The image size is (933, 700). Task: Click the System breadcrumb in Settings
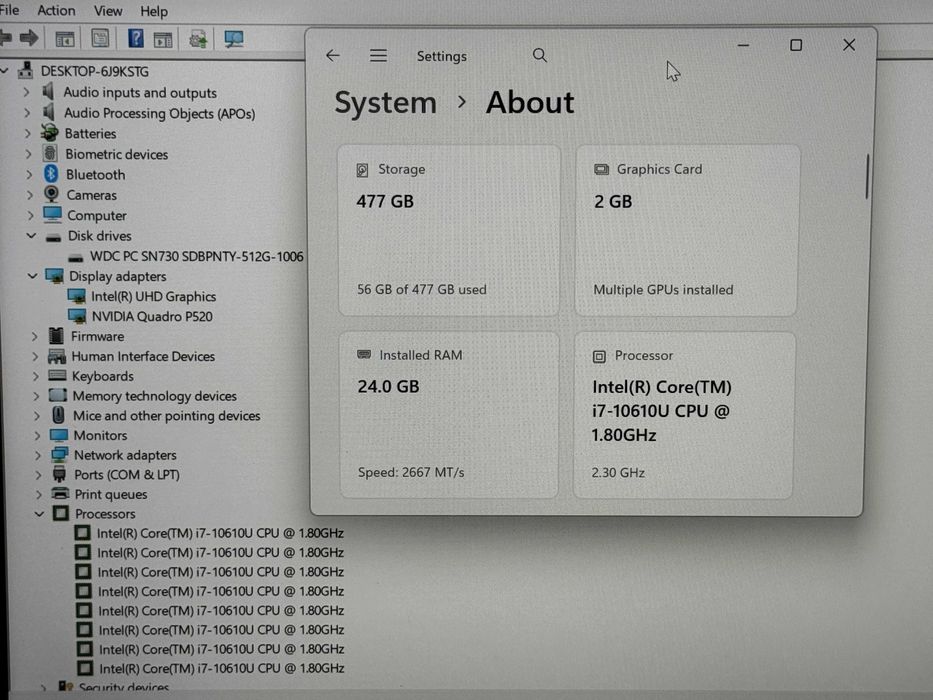pyautogui.click(x=386, y=103)
